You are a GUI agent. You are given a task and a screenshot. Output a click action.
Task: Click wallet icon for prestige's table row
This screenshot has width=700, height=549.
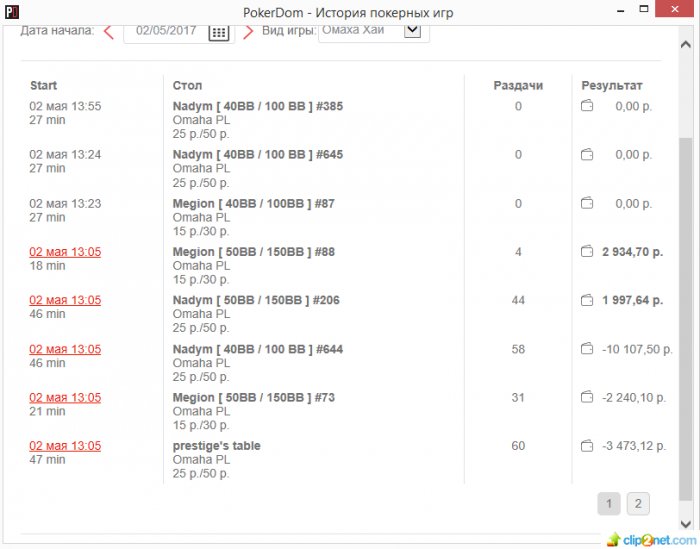(587, 445)
